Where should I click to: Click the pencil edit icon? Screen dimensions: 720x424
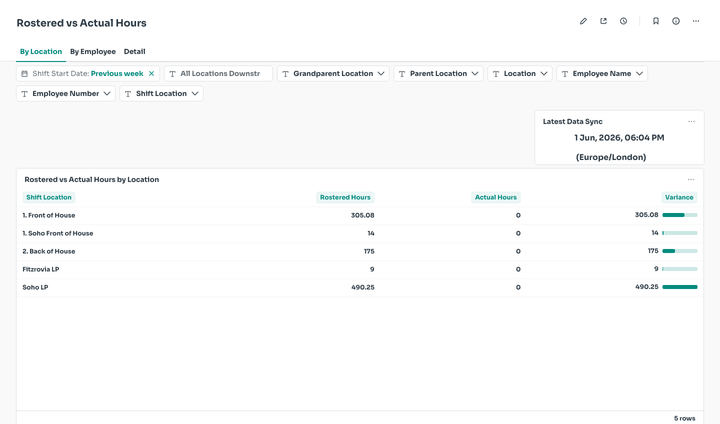coord(583,21)
